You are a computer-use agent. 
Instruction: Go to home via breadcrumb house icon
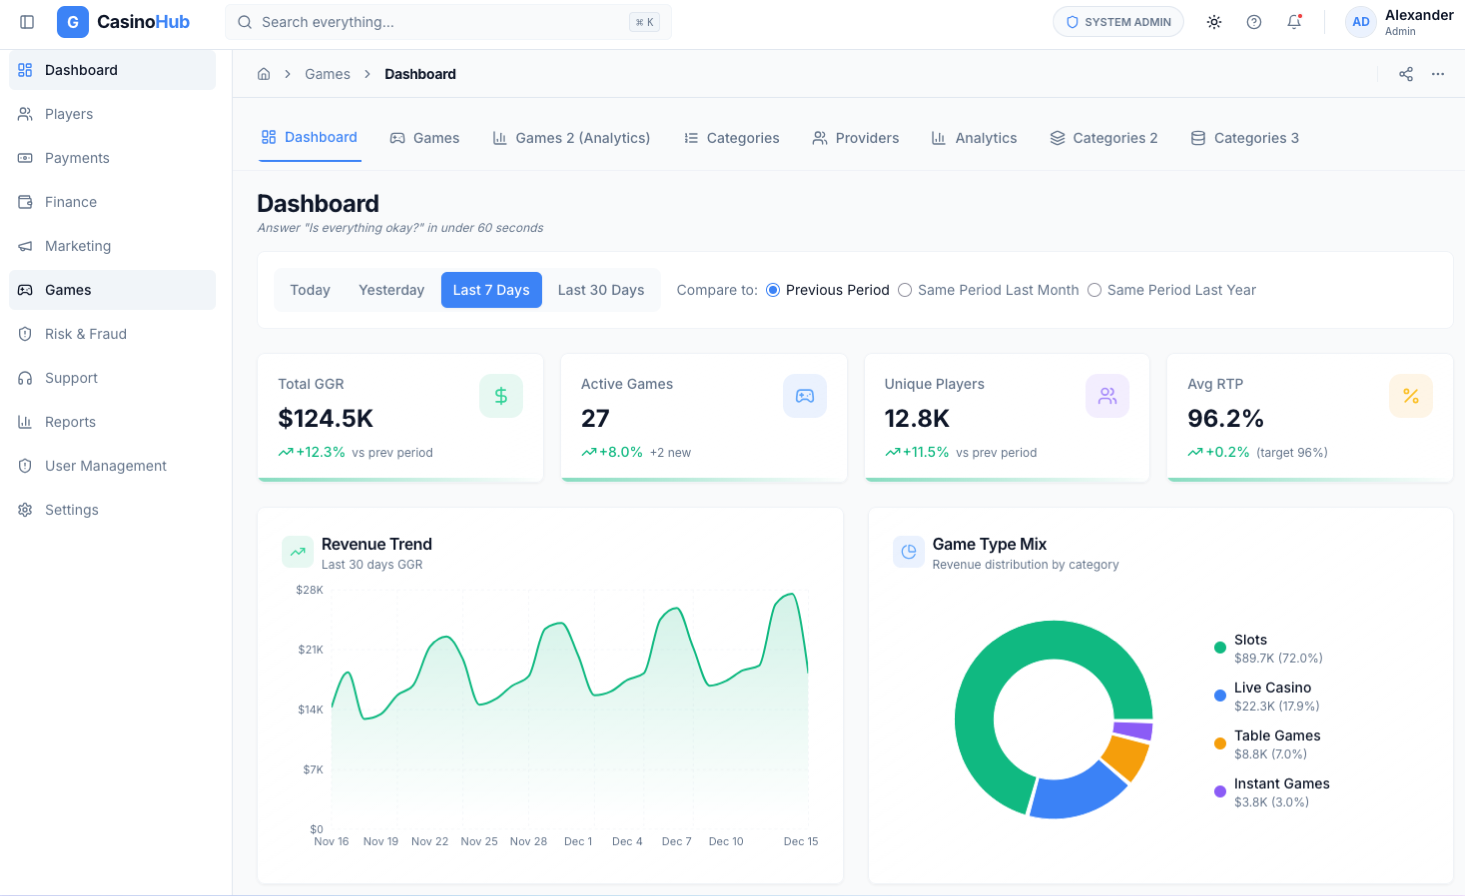264,74
